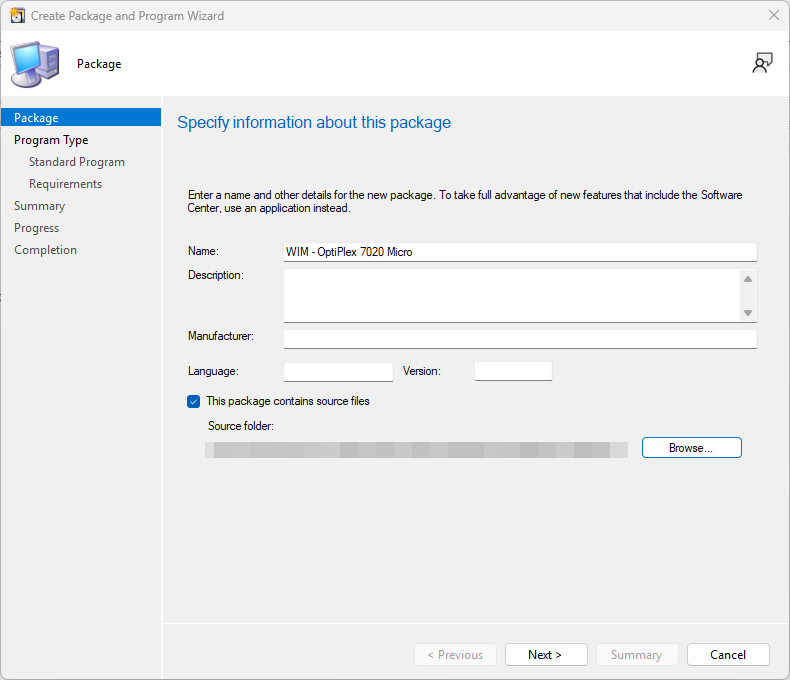Click the Version text box

coord(513,371)
